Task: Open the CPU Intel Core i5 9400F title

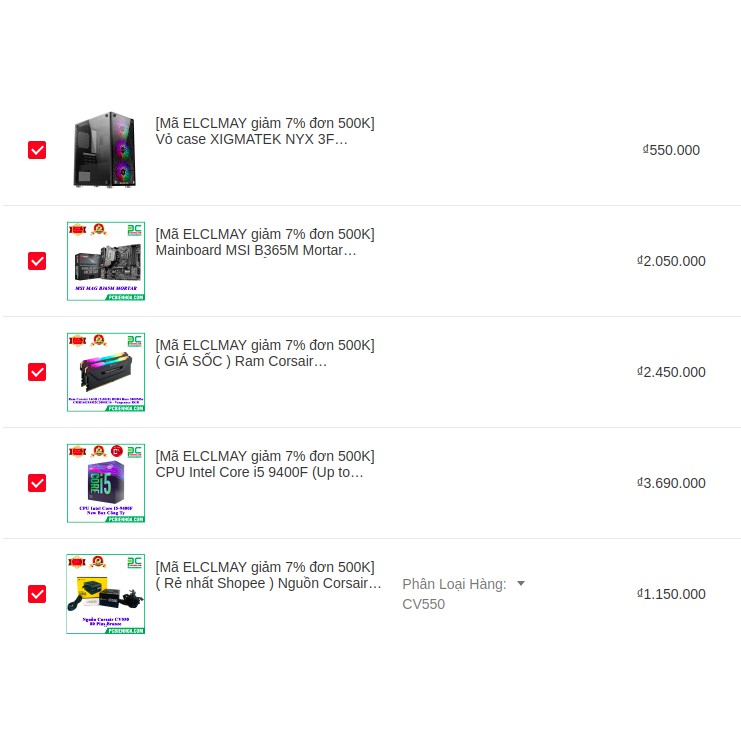Action: coord(260,472)
